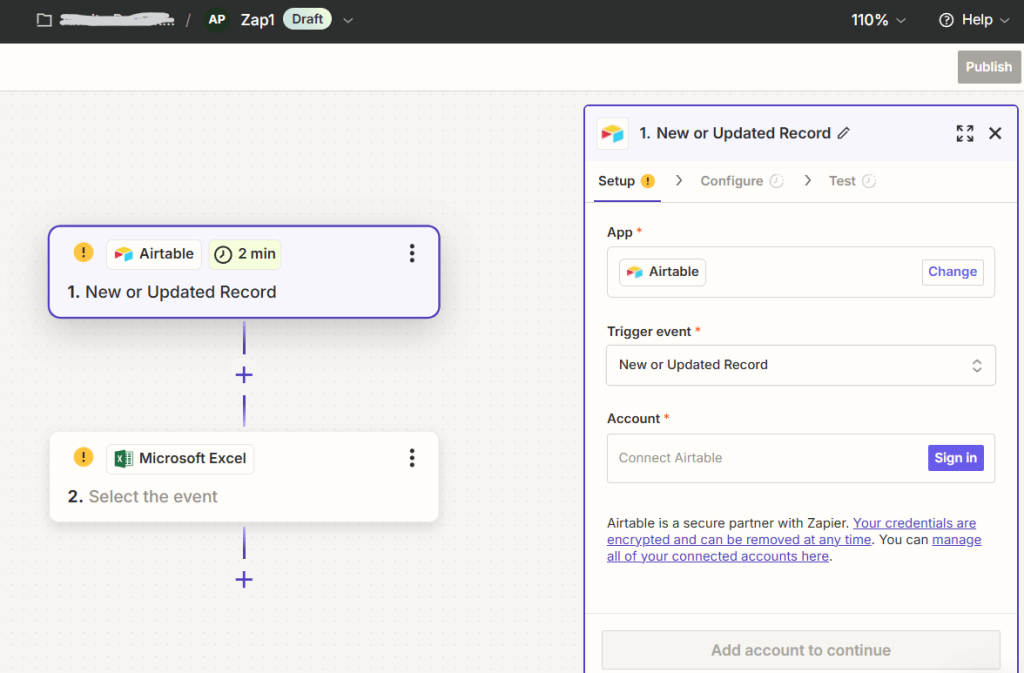Switch to the Setup tab
Image resolution: width=1024 pixels, height=673 pixels.
(x=626, y=181)
